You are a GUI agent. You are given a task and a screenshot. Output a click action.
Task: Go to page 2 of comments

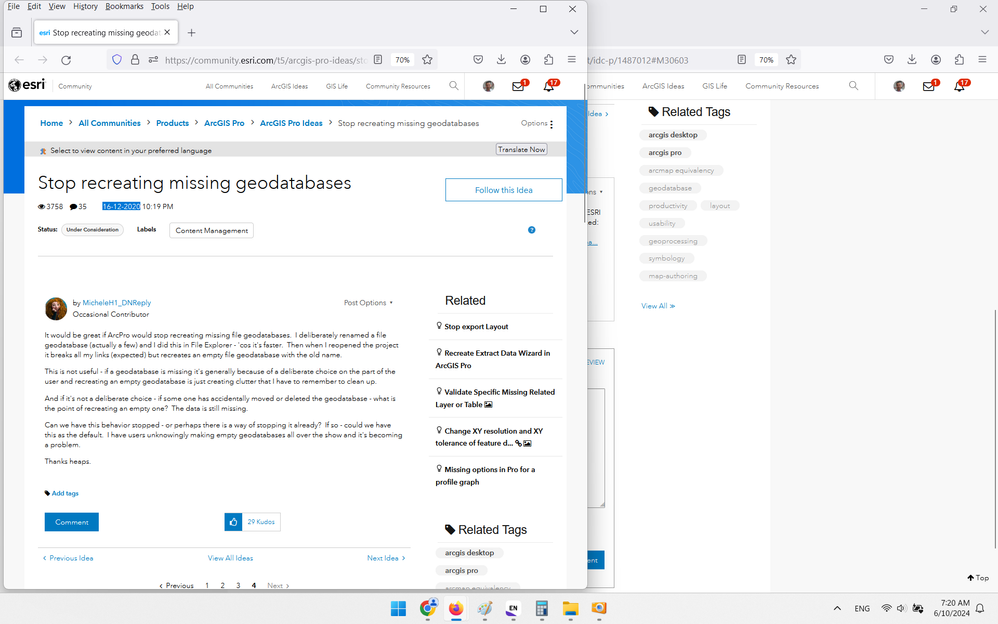click(x=223, y=585)
